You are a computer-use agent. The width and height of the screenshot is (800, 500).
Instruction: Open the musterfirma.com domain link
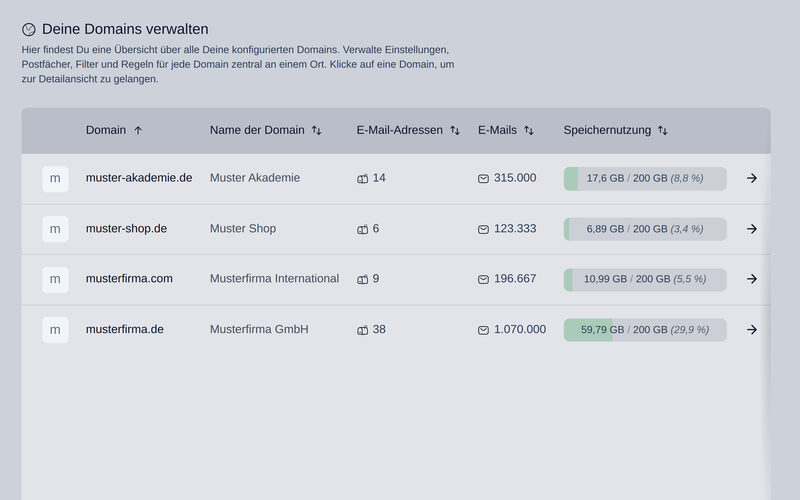(x=129, y=279)
